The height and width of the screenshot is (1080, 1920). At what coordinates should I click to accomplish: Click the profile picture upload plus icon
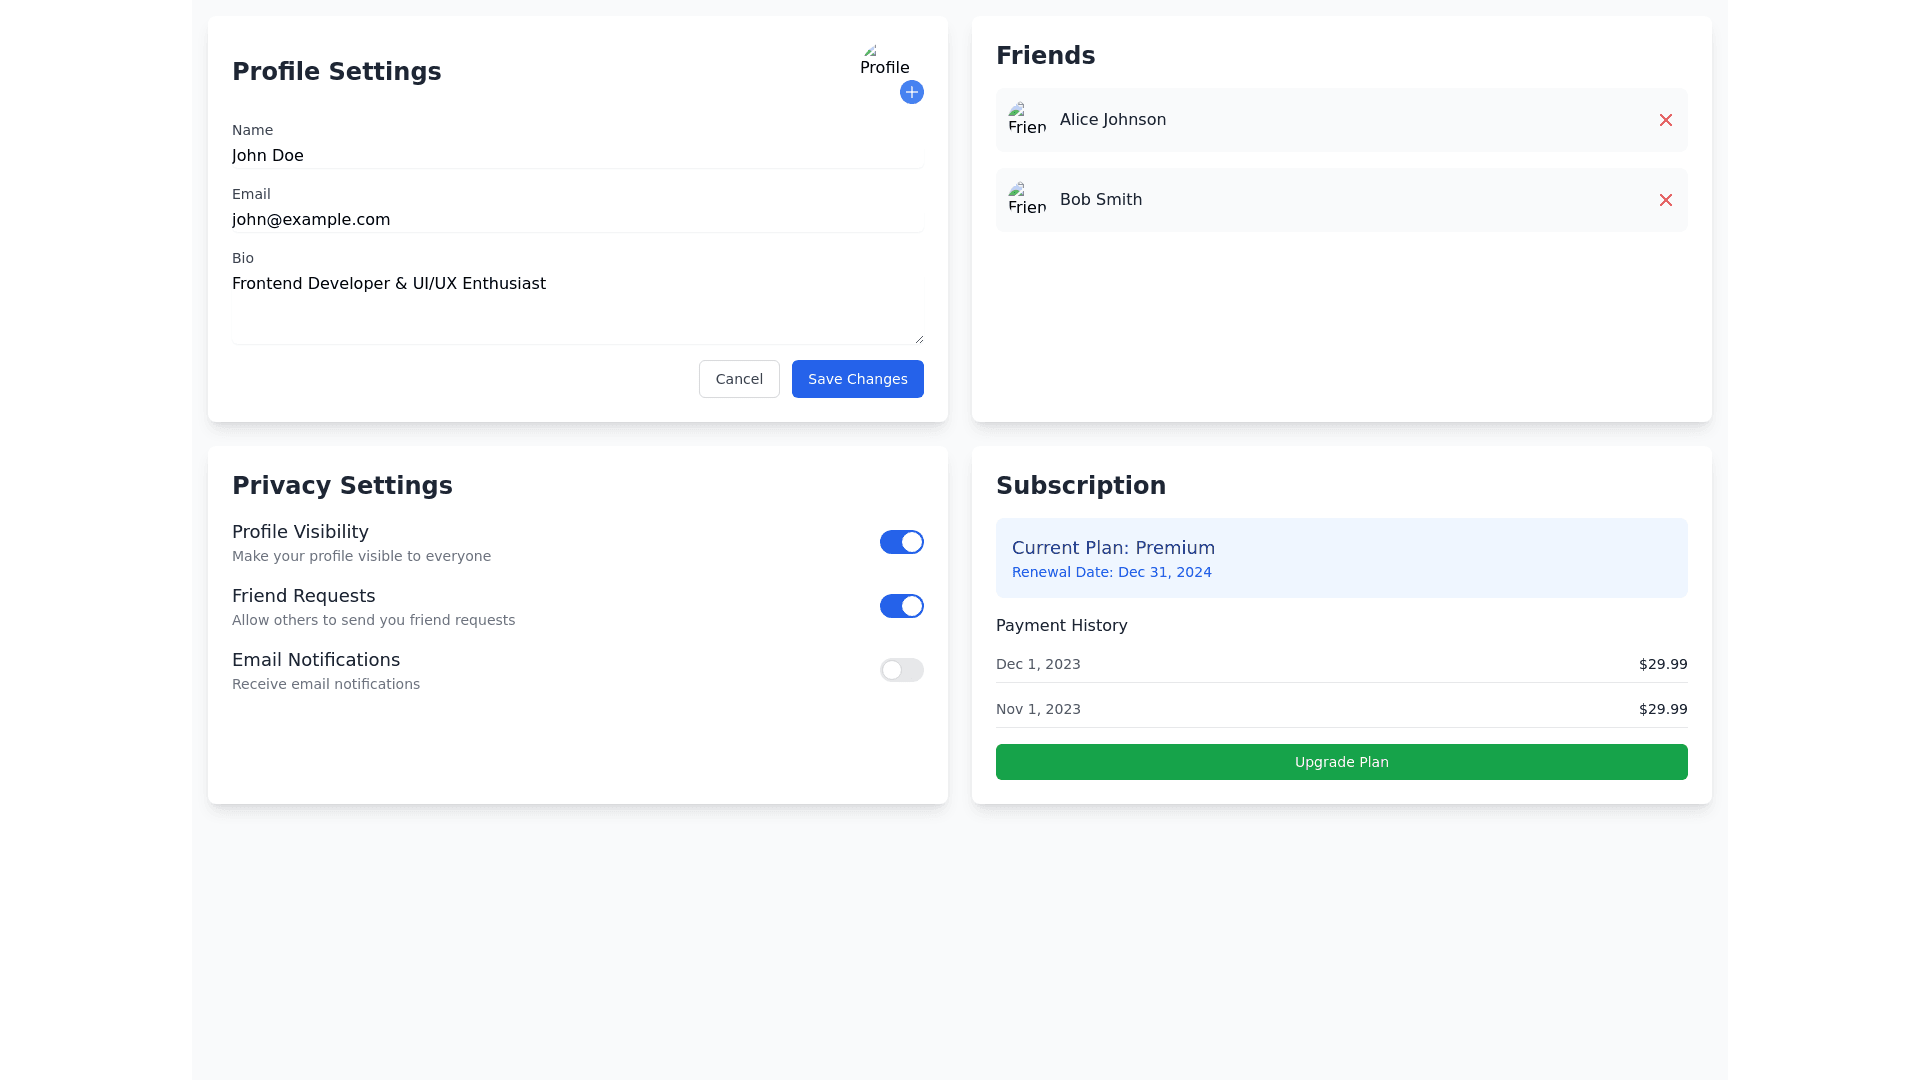pos(911,92)
